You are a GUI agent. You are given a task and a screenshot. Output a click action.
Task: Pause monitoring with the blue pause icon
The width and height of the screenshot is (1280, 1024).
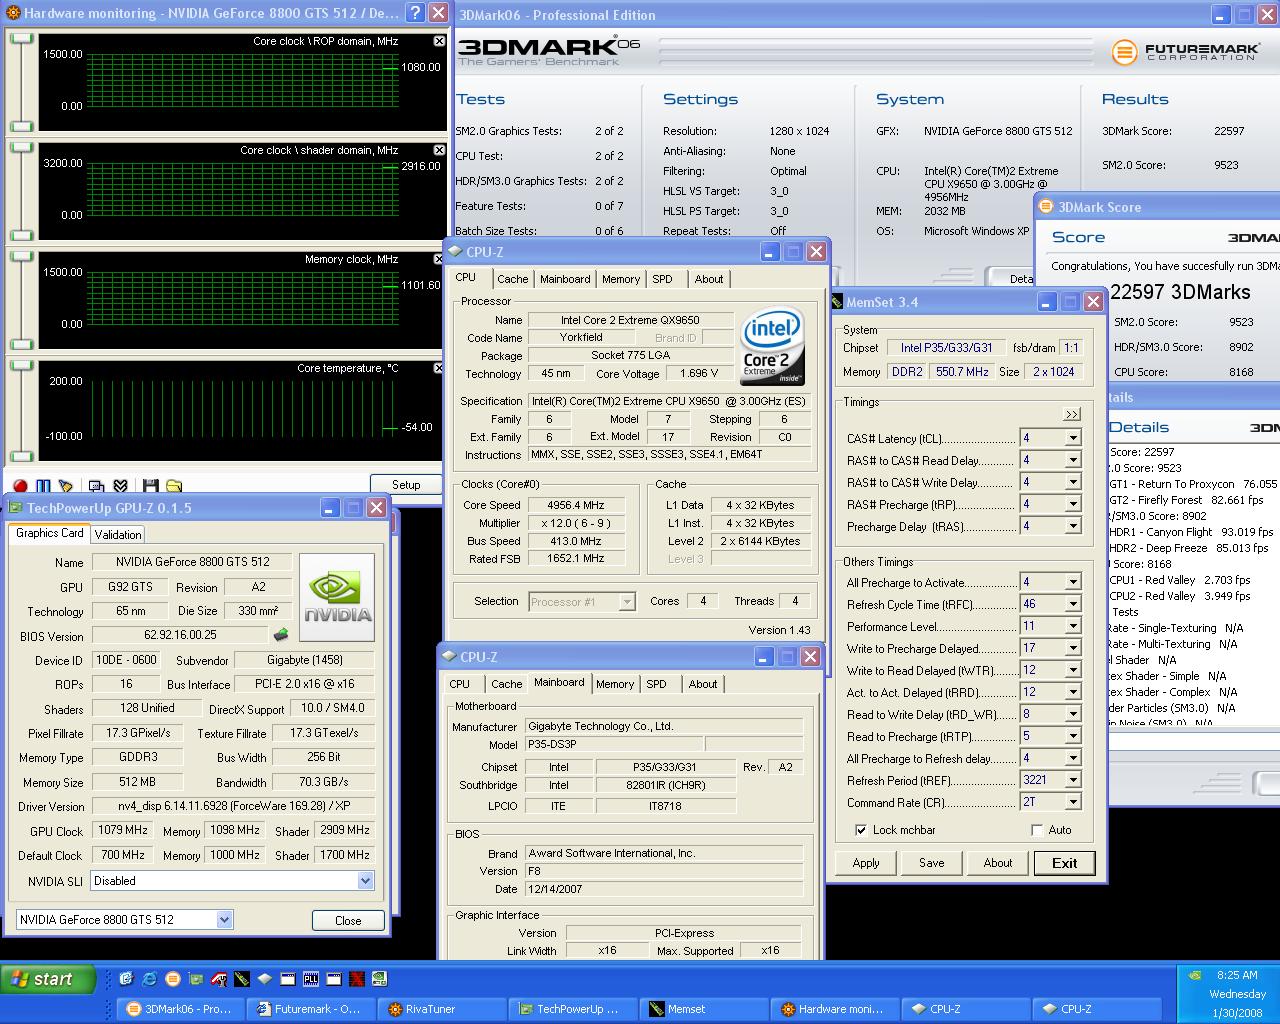click(43, 486)
